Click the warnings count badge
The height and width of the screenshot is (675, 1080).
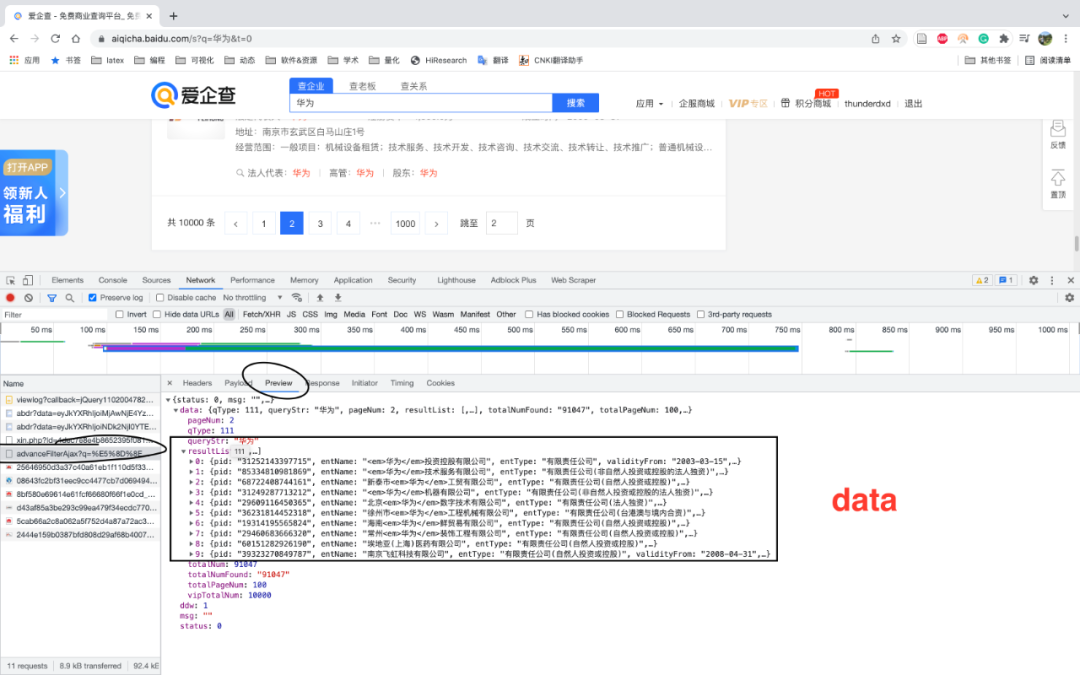tap(982, 280)
